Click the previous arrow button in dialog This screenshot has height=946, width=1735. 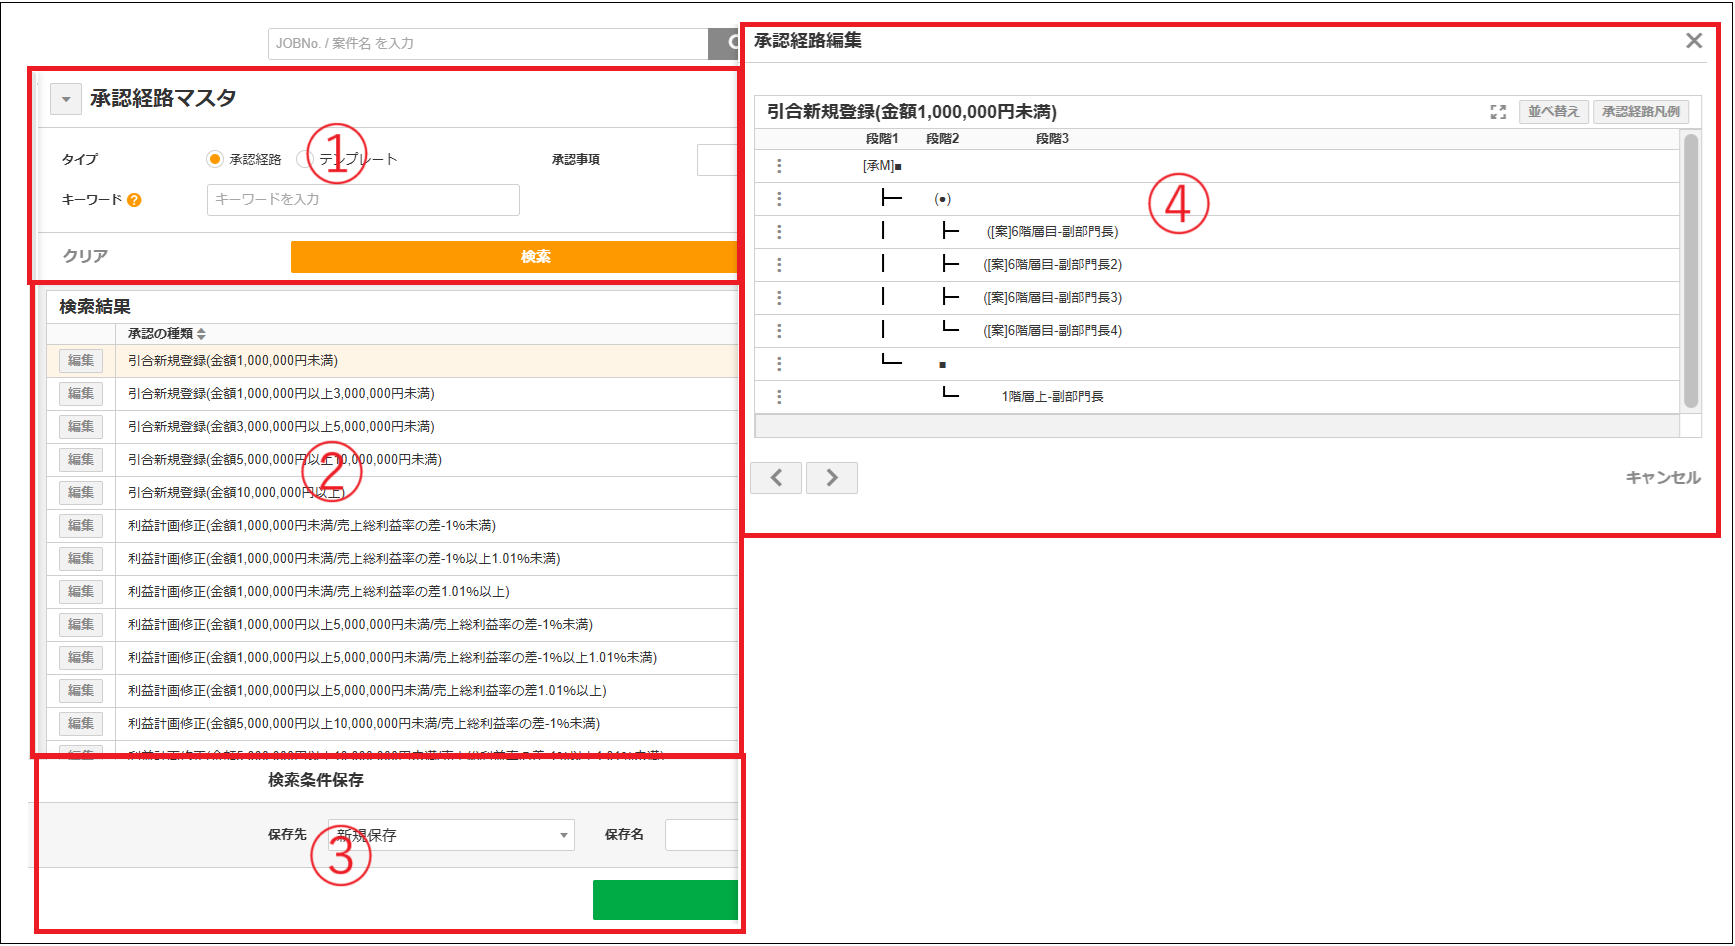[x=776, y=478]
